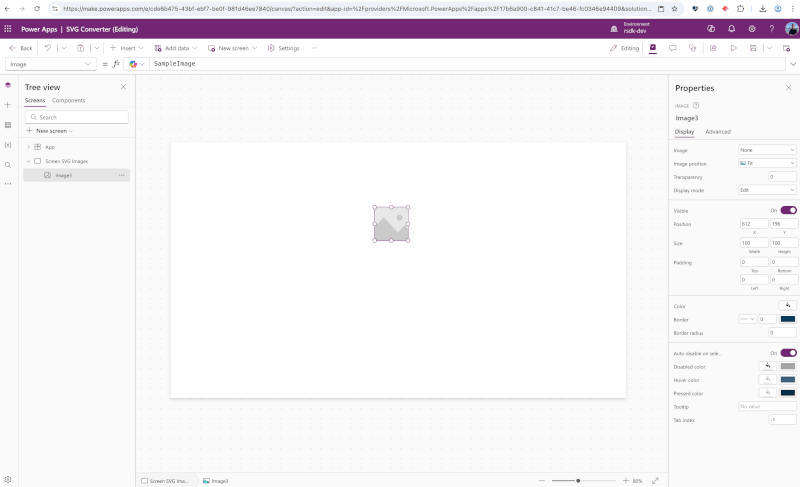Open the property selector dropdown showing Image
The image size is (800, 487).
[x=50, y=64]
